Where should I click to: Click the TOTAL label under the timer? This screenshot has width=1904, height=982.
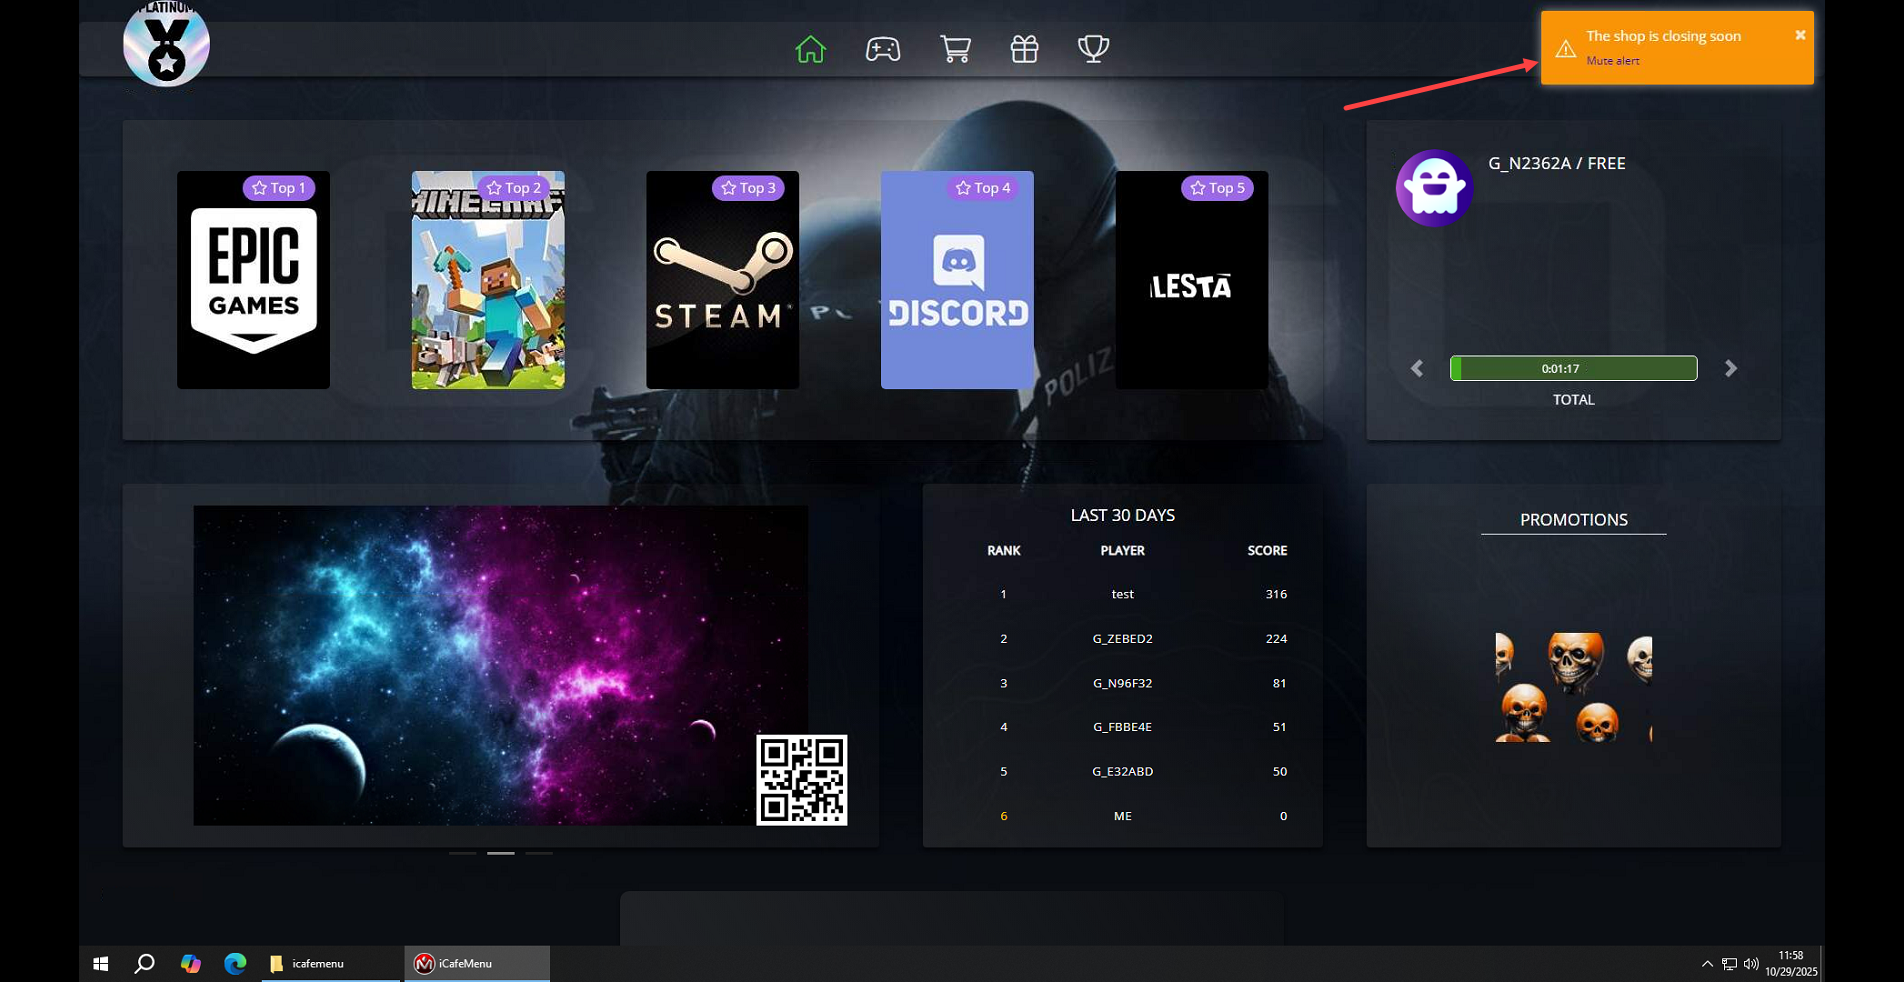1573,400
